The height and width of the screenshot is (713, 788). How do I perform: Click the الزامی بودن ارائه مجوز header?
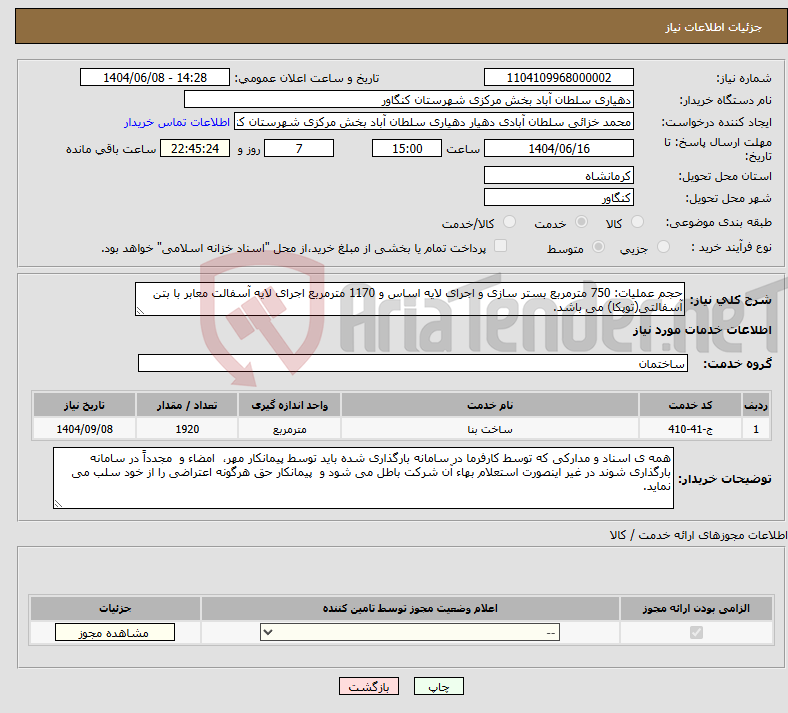(696, 608)
